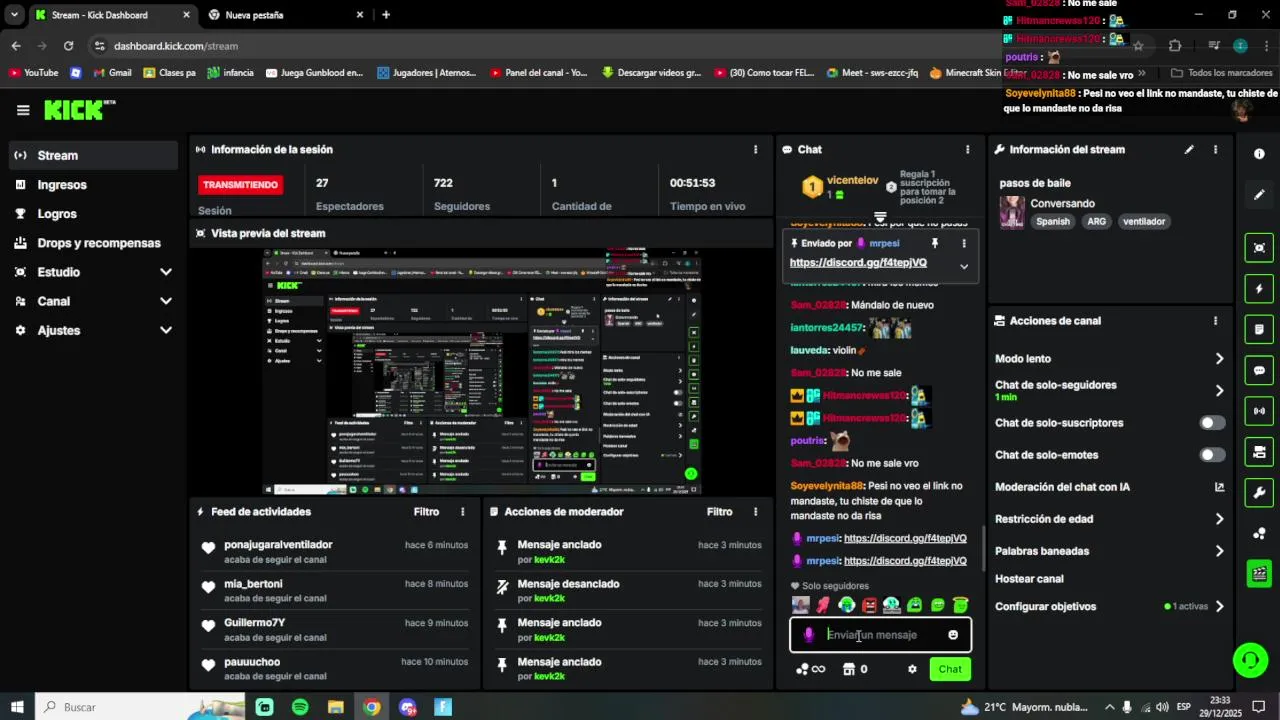Toggle Chat de solo-emotes
This screenshot has width=1280, height=720.
(1212, 455)
